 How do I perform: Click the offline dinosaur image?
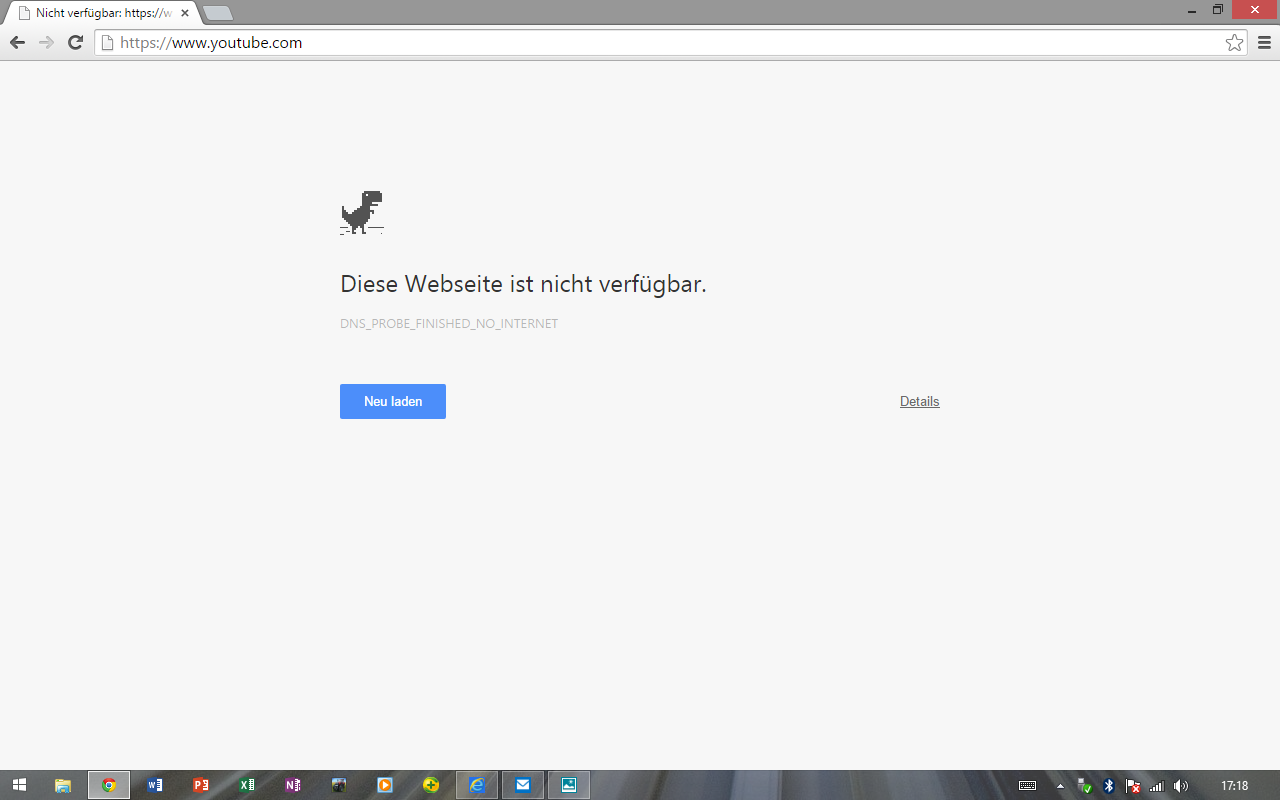(362, 212)
